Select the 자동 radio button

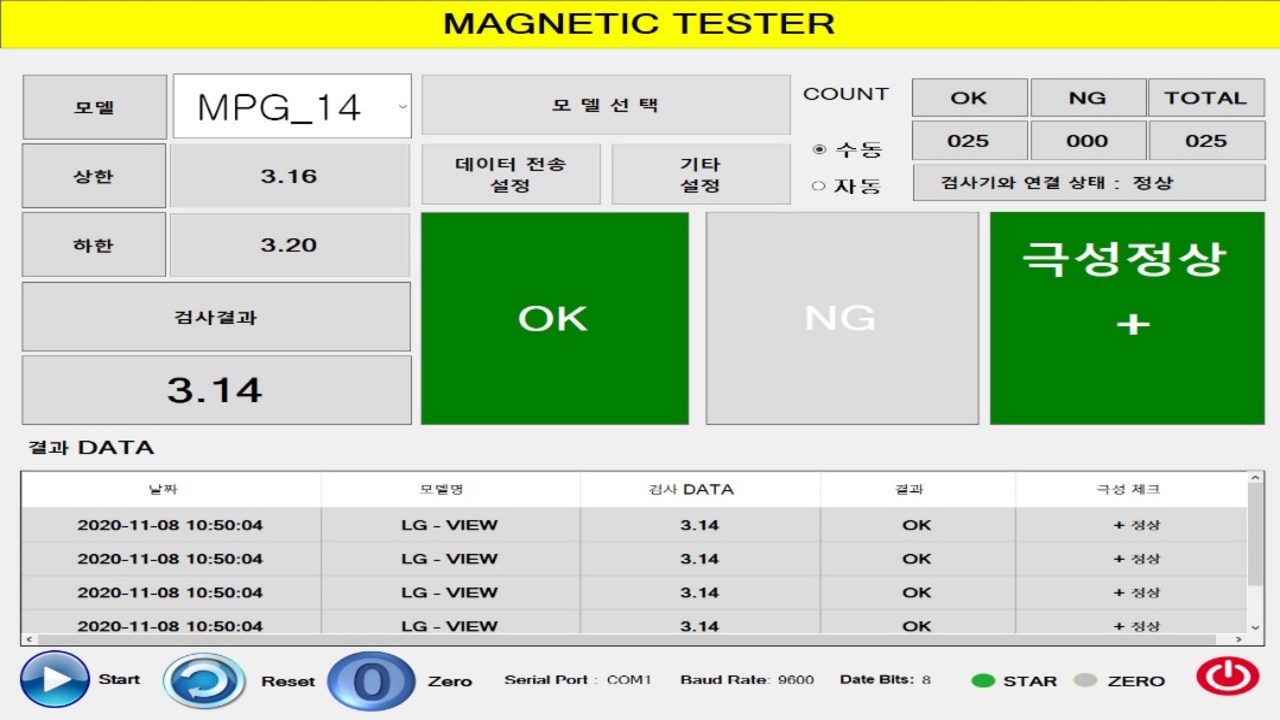(819, 185)
